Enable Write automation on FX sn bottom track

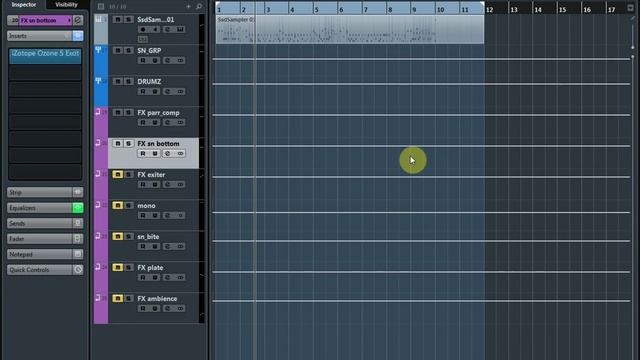point(155,153)
